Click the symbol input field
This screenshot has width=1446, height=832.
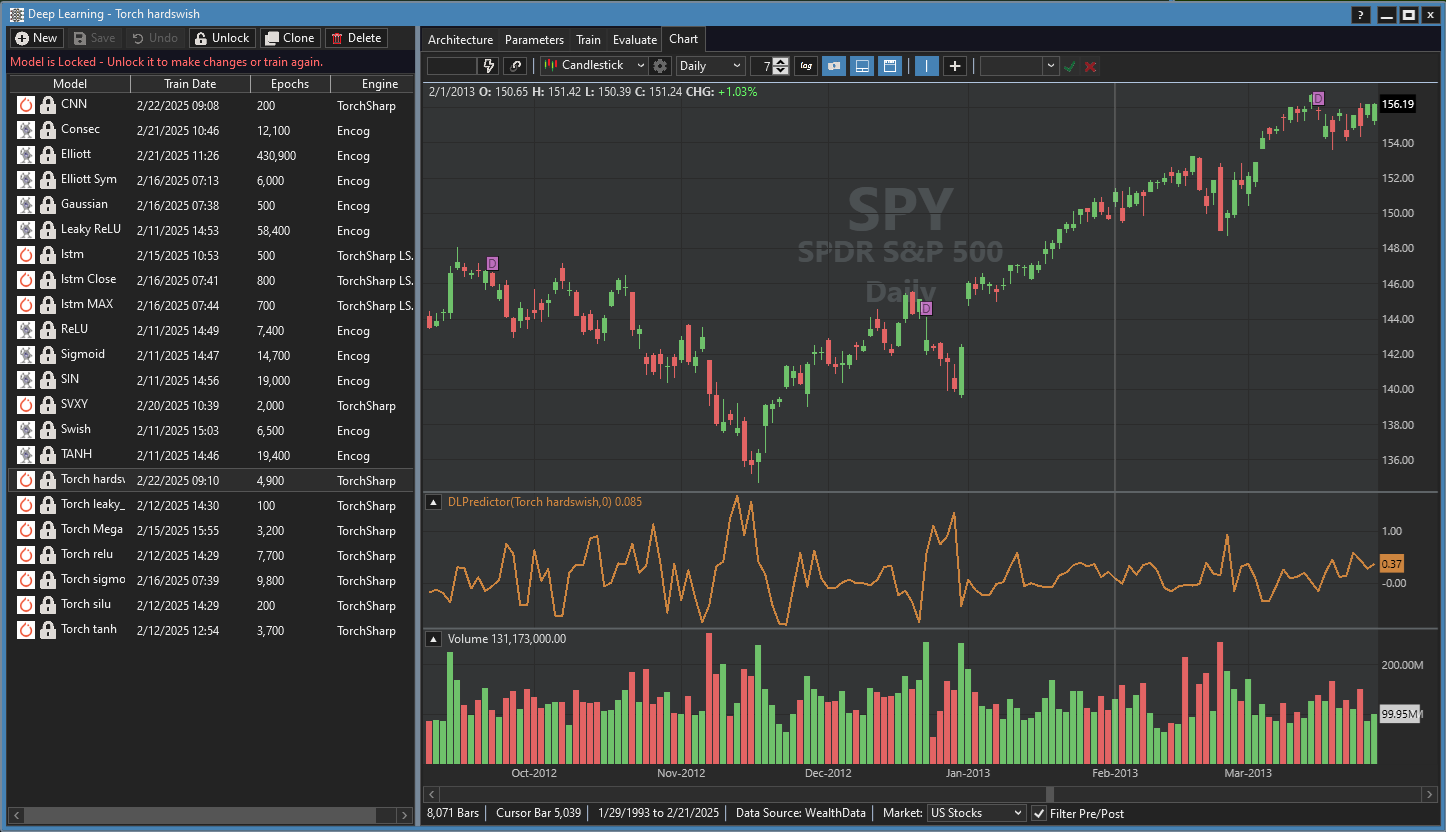(452, 66)
